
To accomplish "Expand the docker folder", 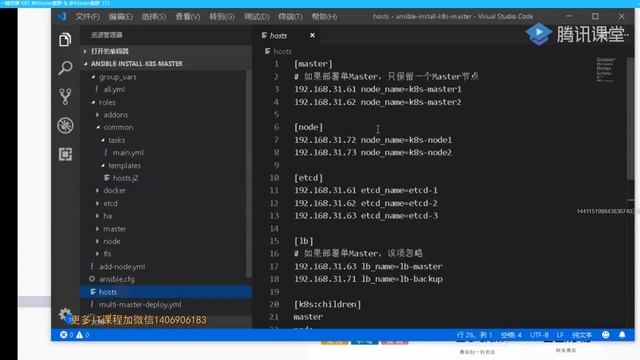I will [98, 191].
